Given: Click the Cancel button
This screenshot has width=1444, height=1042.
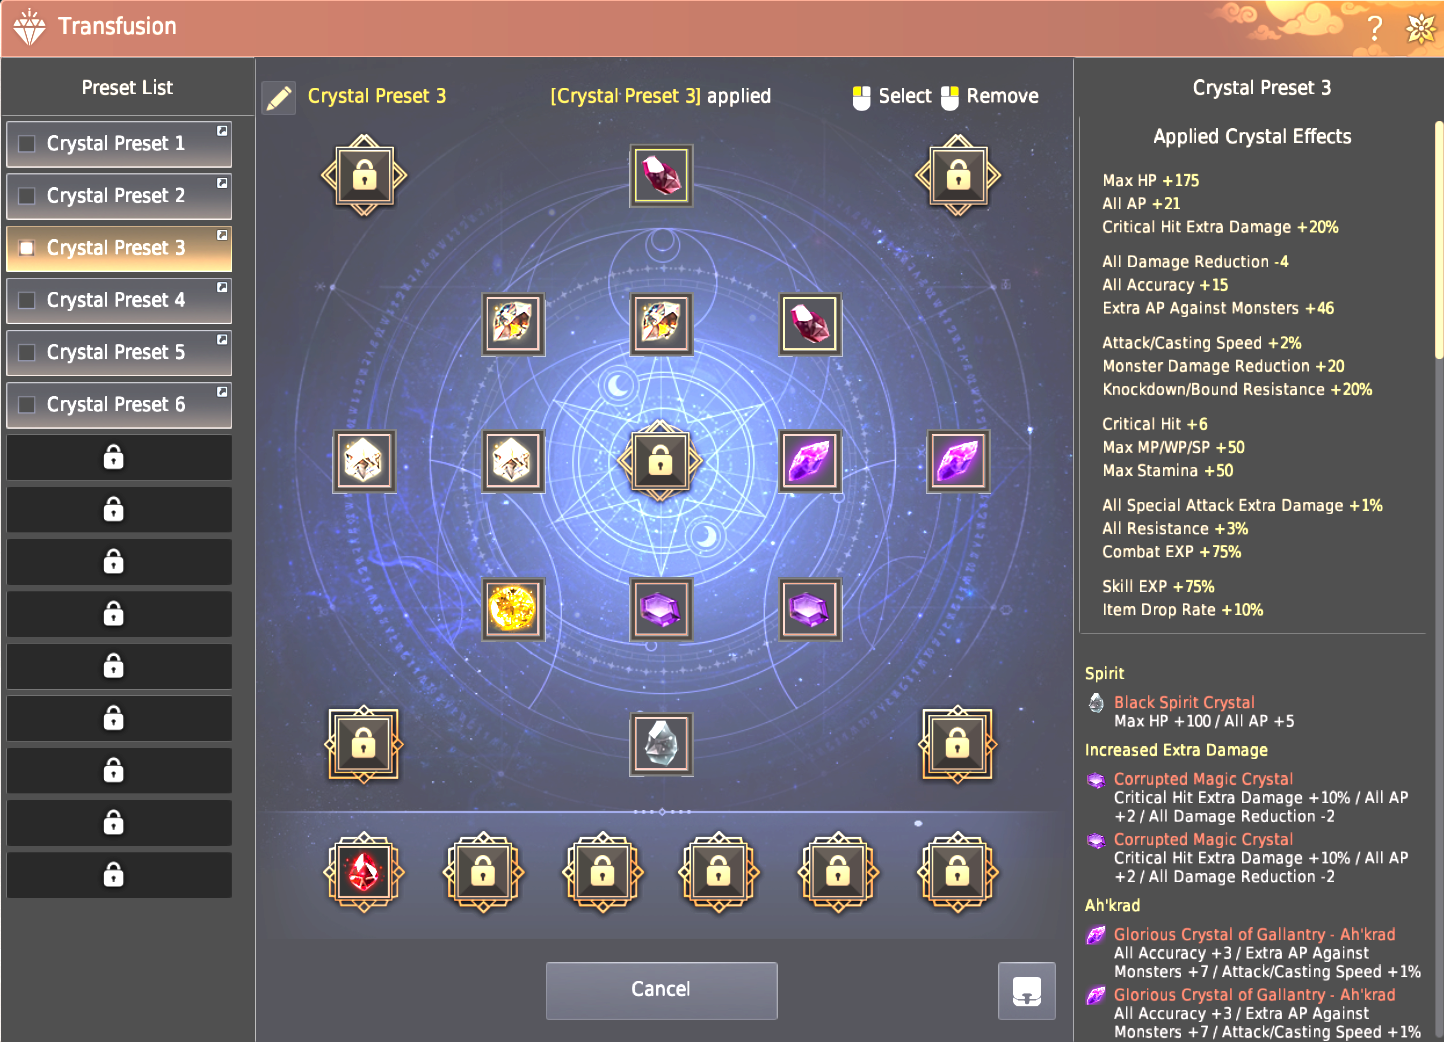Looking at the screenshot, I should [661, 990].
